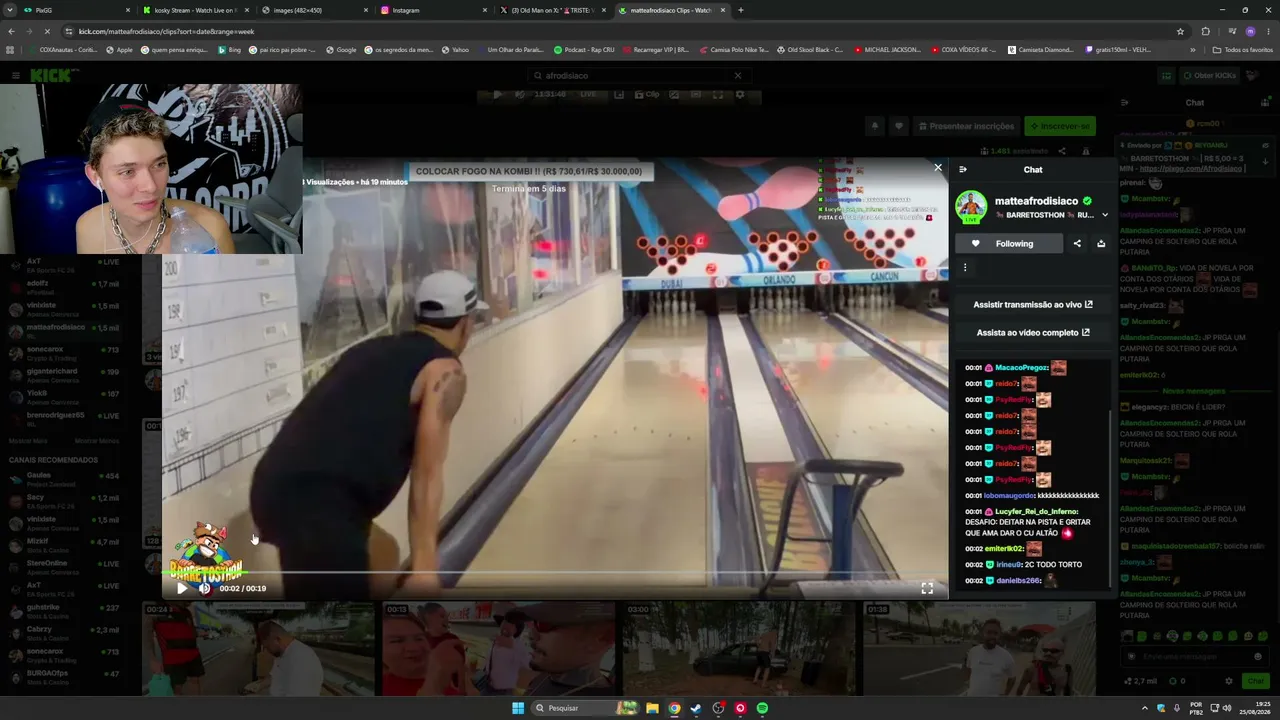Image resolution: width=1280 pixels, height=720 pixels.
Task: Open the Windows Start menu
Action: point(518,708)
